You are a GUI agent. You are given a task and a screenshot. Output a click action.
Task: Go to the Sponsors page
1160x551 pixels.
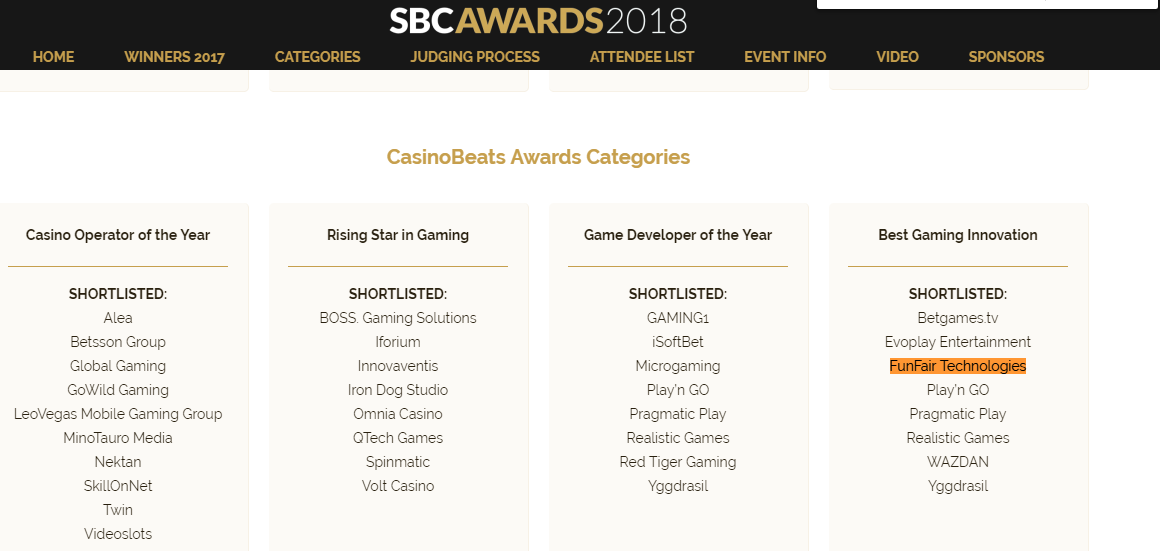[x=1006, y=57]
